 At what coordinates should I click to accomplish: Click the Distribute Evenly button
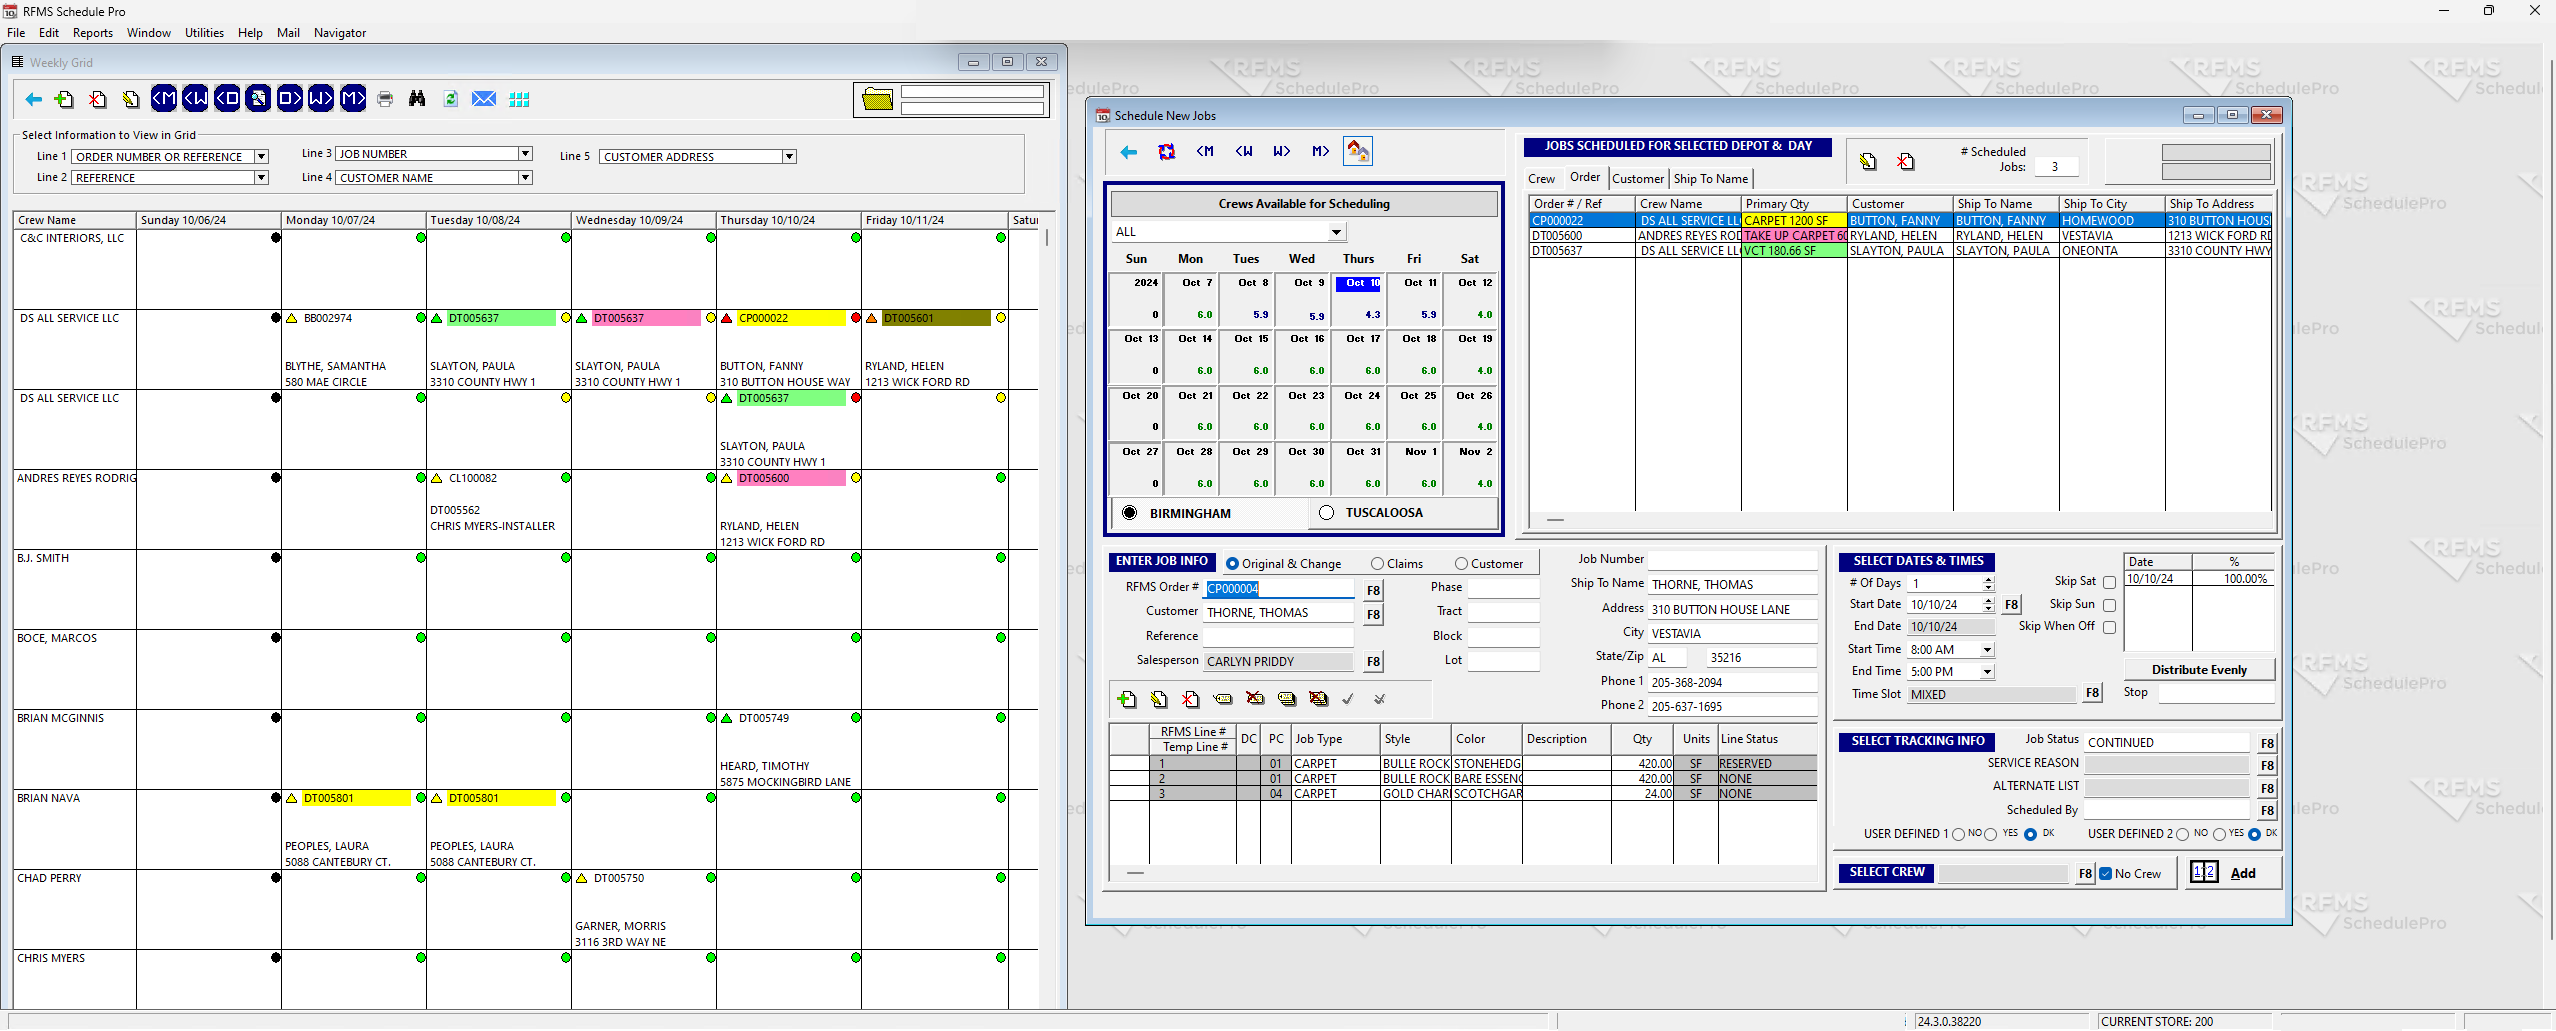click(2198, 669)
